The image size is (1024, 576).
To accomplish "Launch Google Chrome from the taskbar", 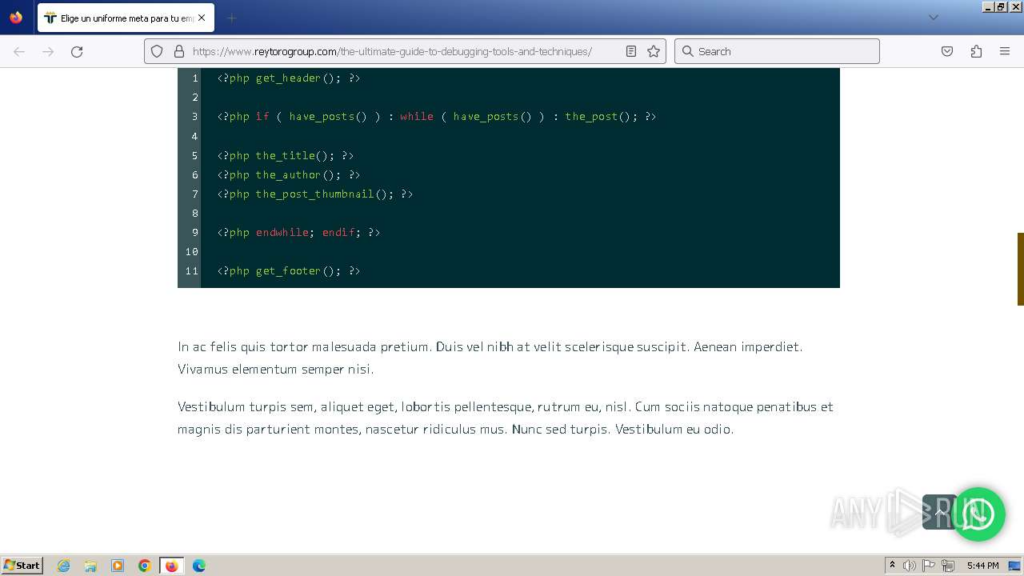I will point(144,565).
